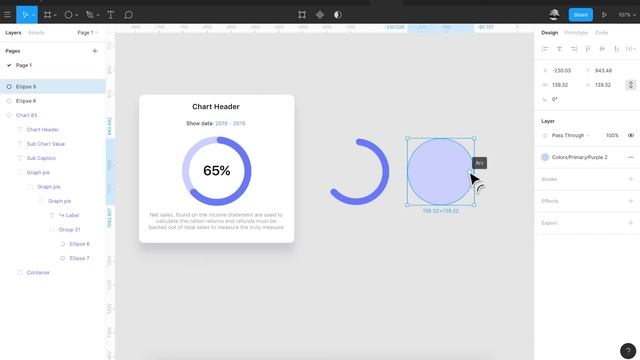This screenshot has width=640, height=360.
Task: Select the Ellipse 6 layer
Action: (53, 244)
